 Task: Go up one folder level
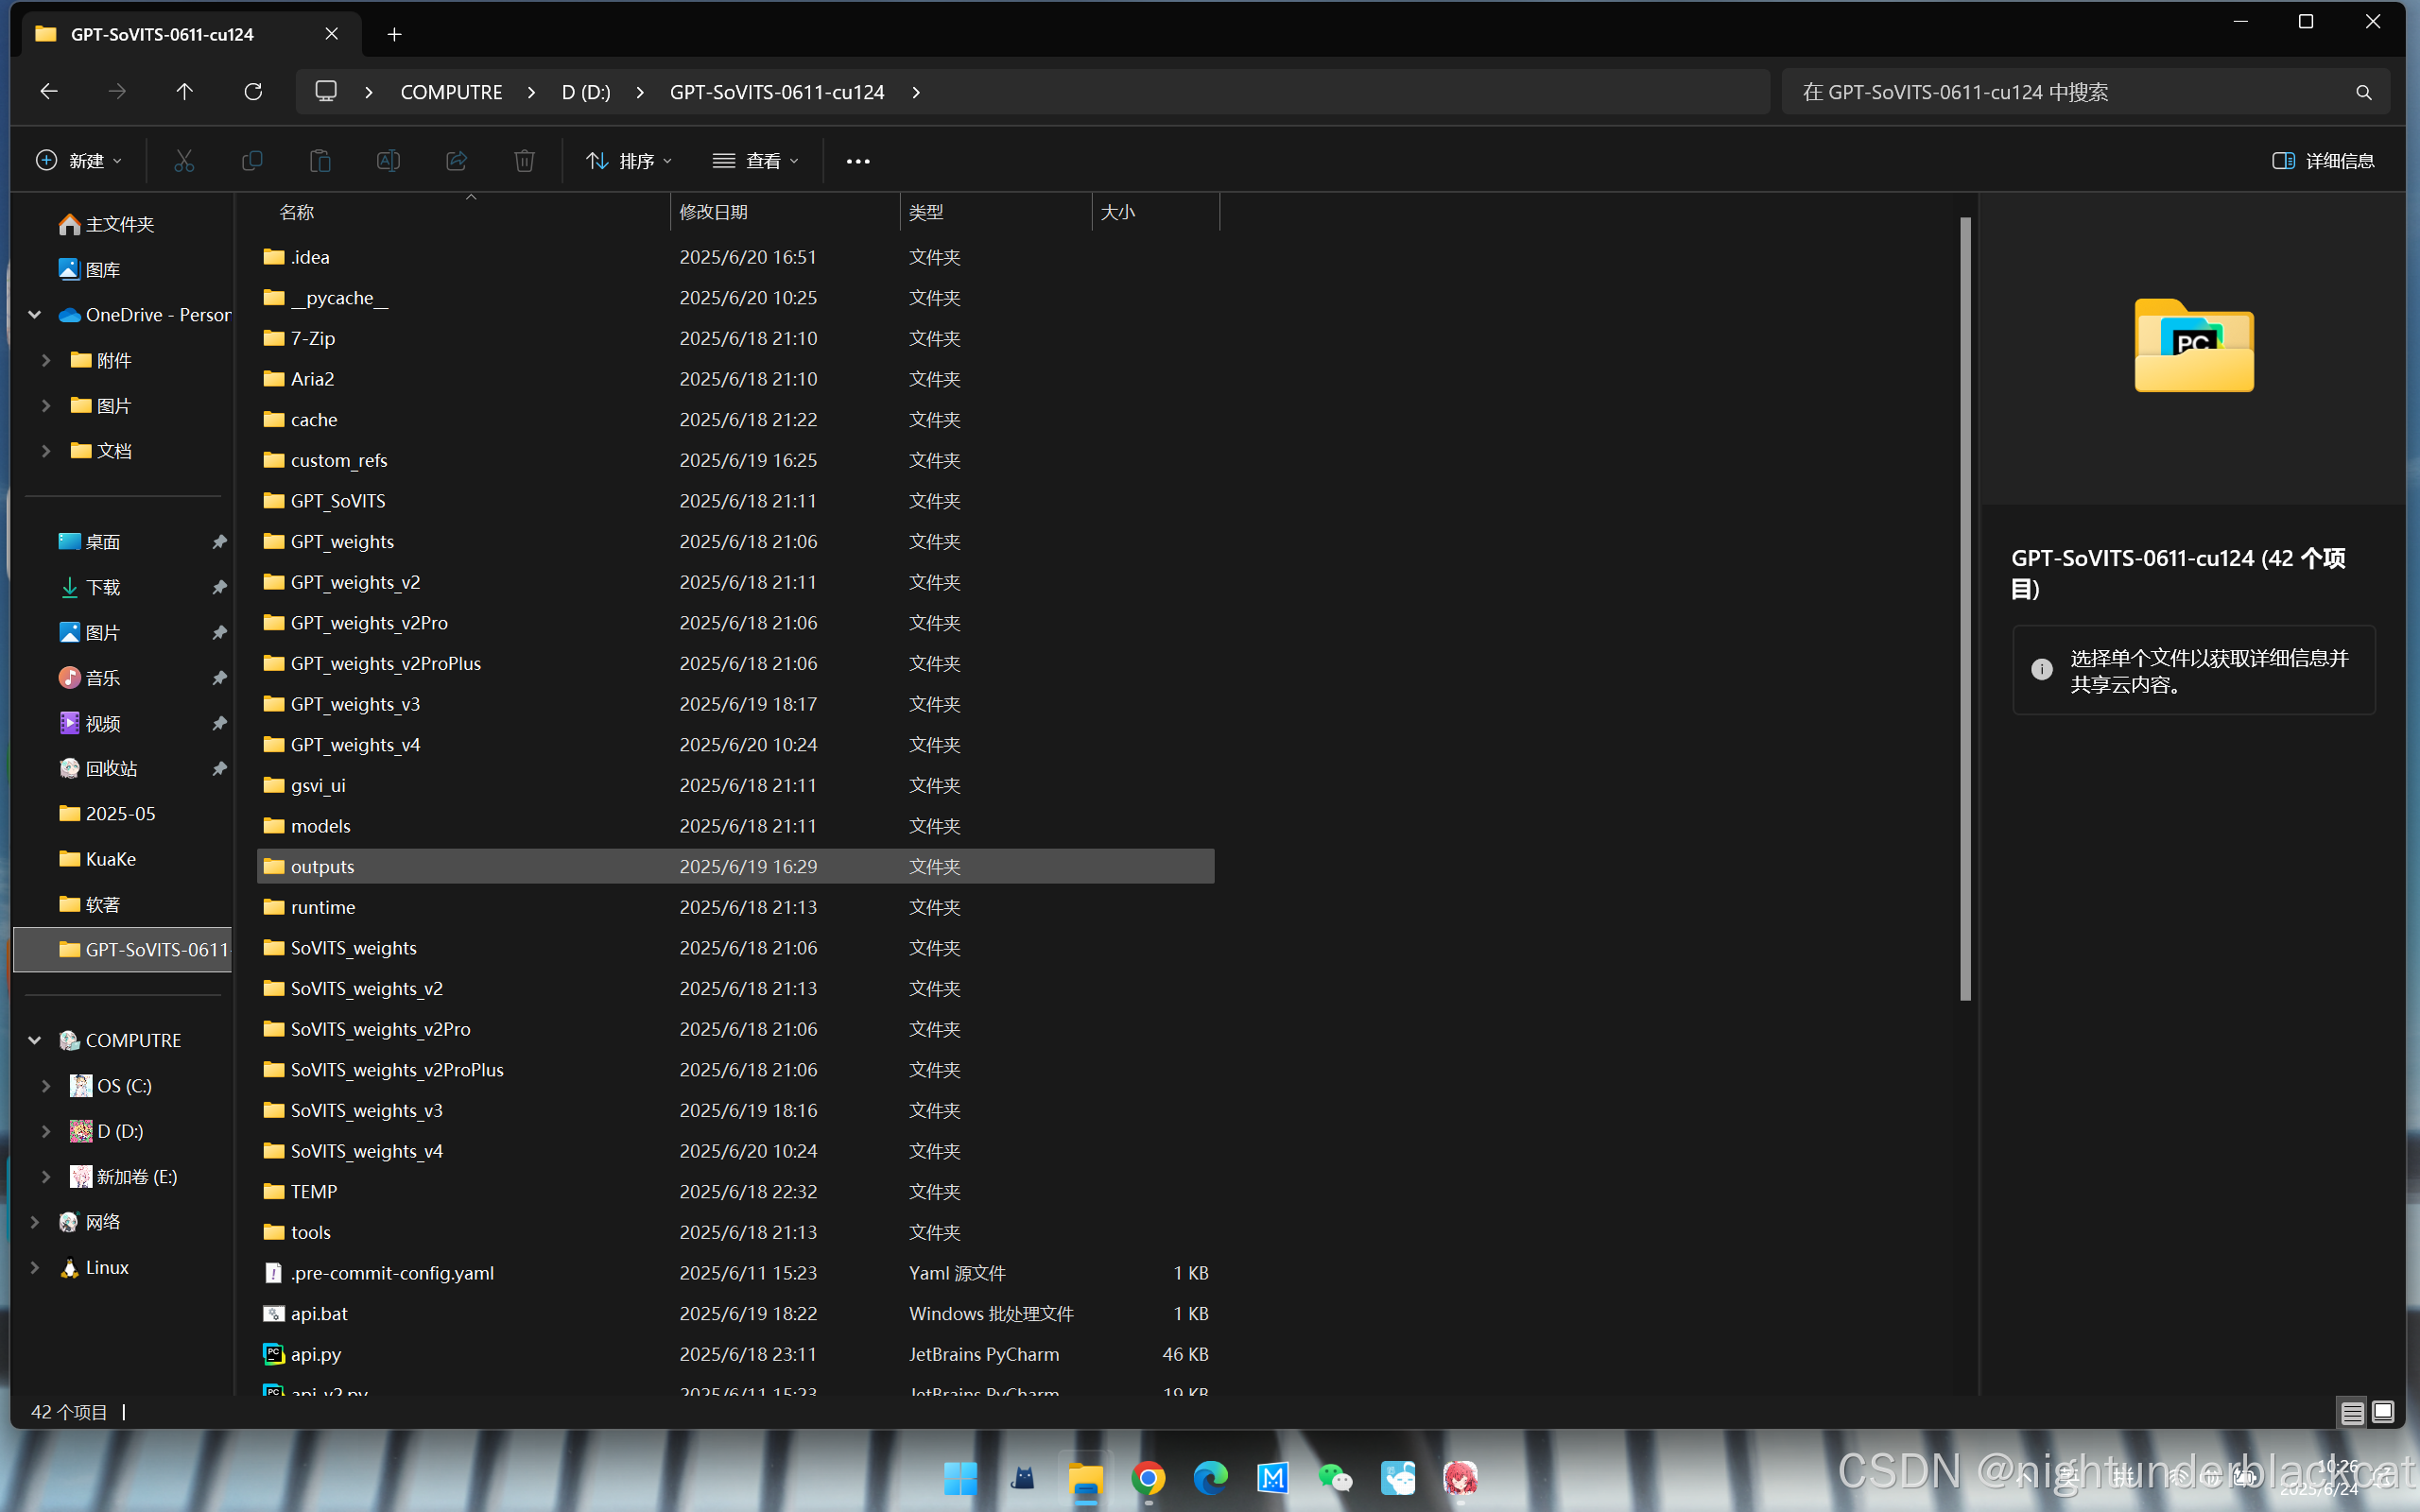pyautogui.click(x=184, y=92)
